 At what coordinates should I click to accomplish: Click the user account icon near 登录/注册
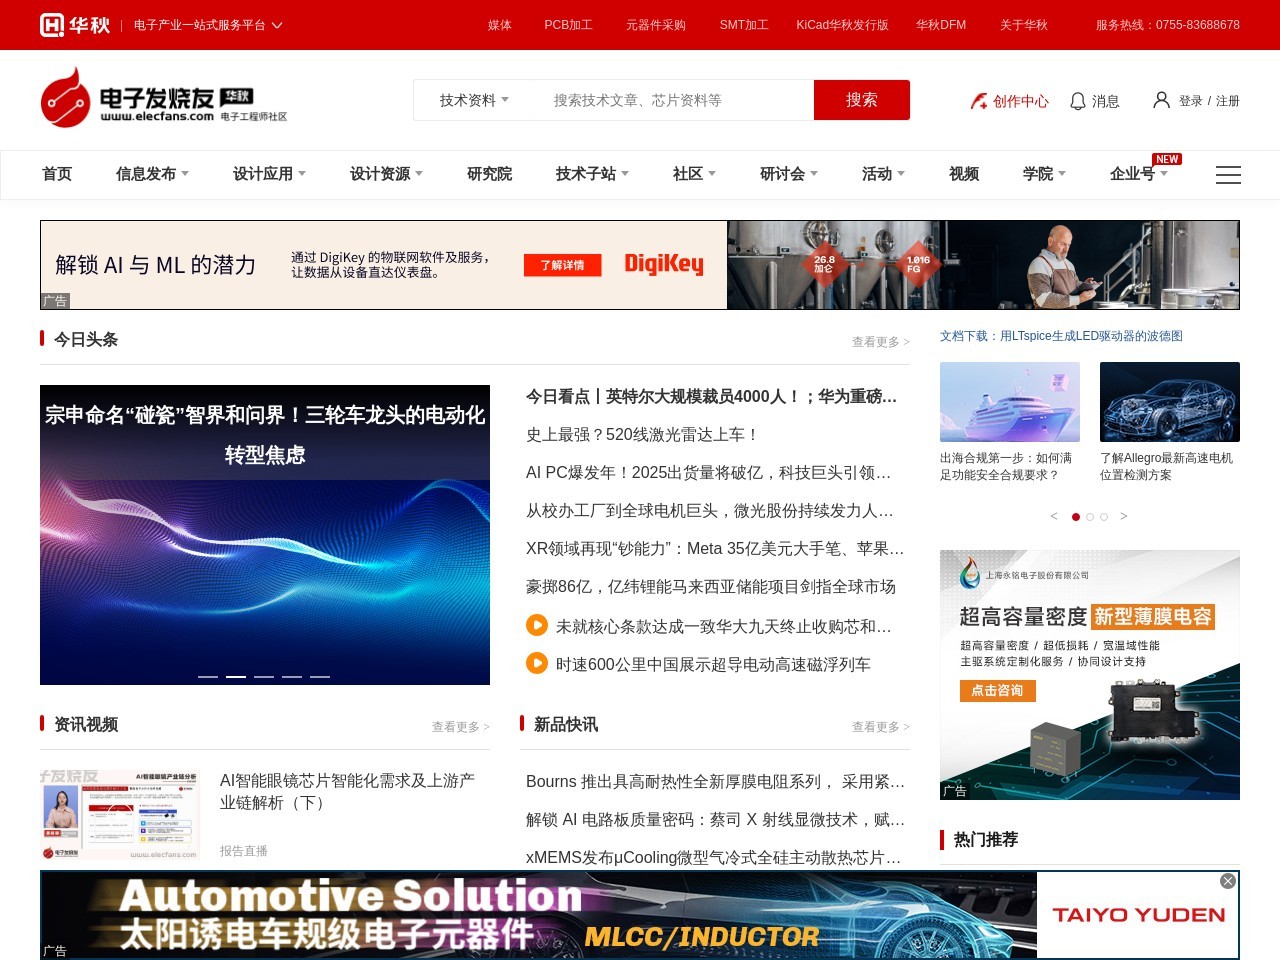(x=1160, y=100)
